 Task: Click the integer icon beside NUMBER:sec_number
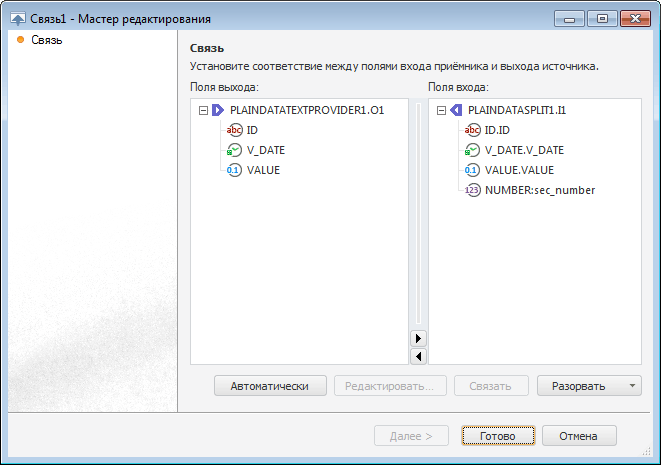pos(472,190)
